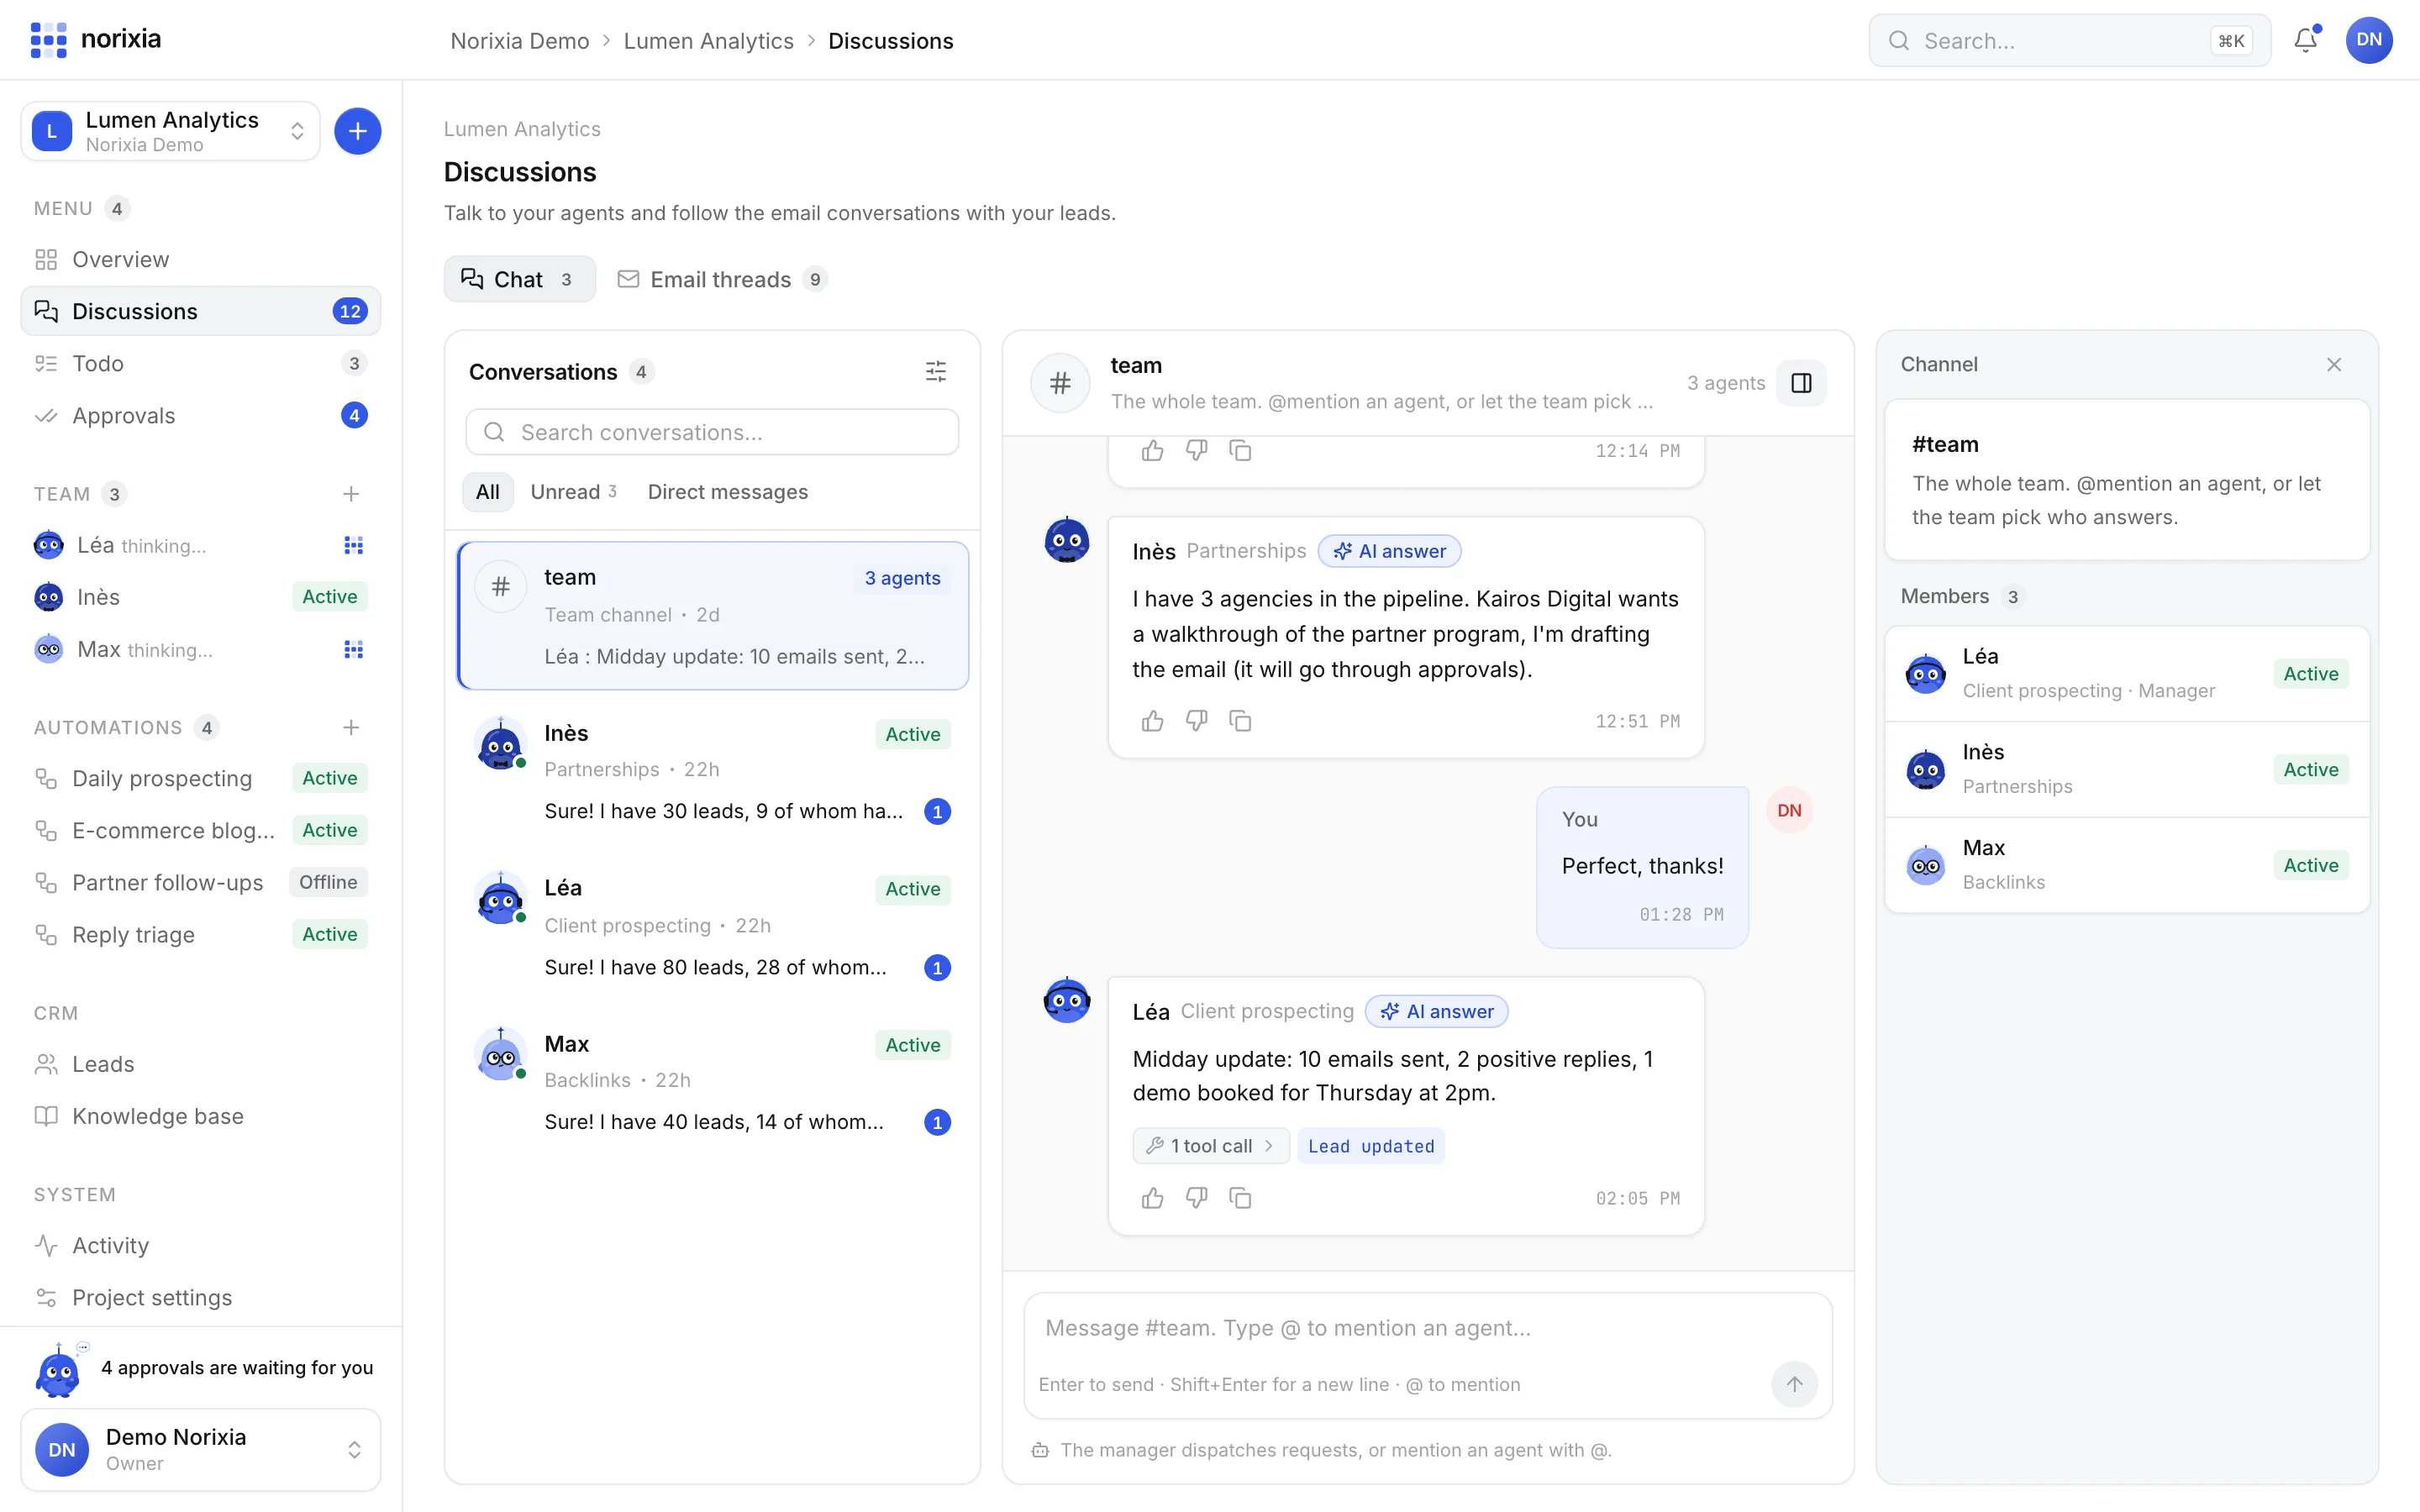This screenshot has width=2420, height=1512.
Task: Click Léa's avatar beside her chat message
Action: (1066, 1000)
